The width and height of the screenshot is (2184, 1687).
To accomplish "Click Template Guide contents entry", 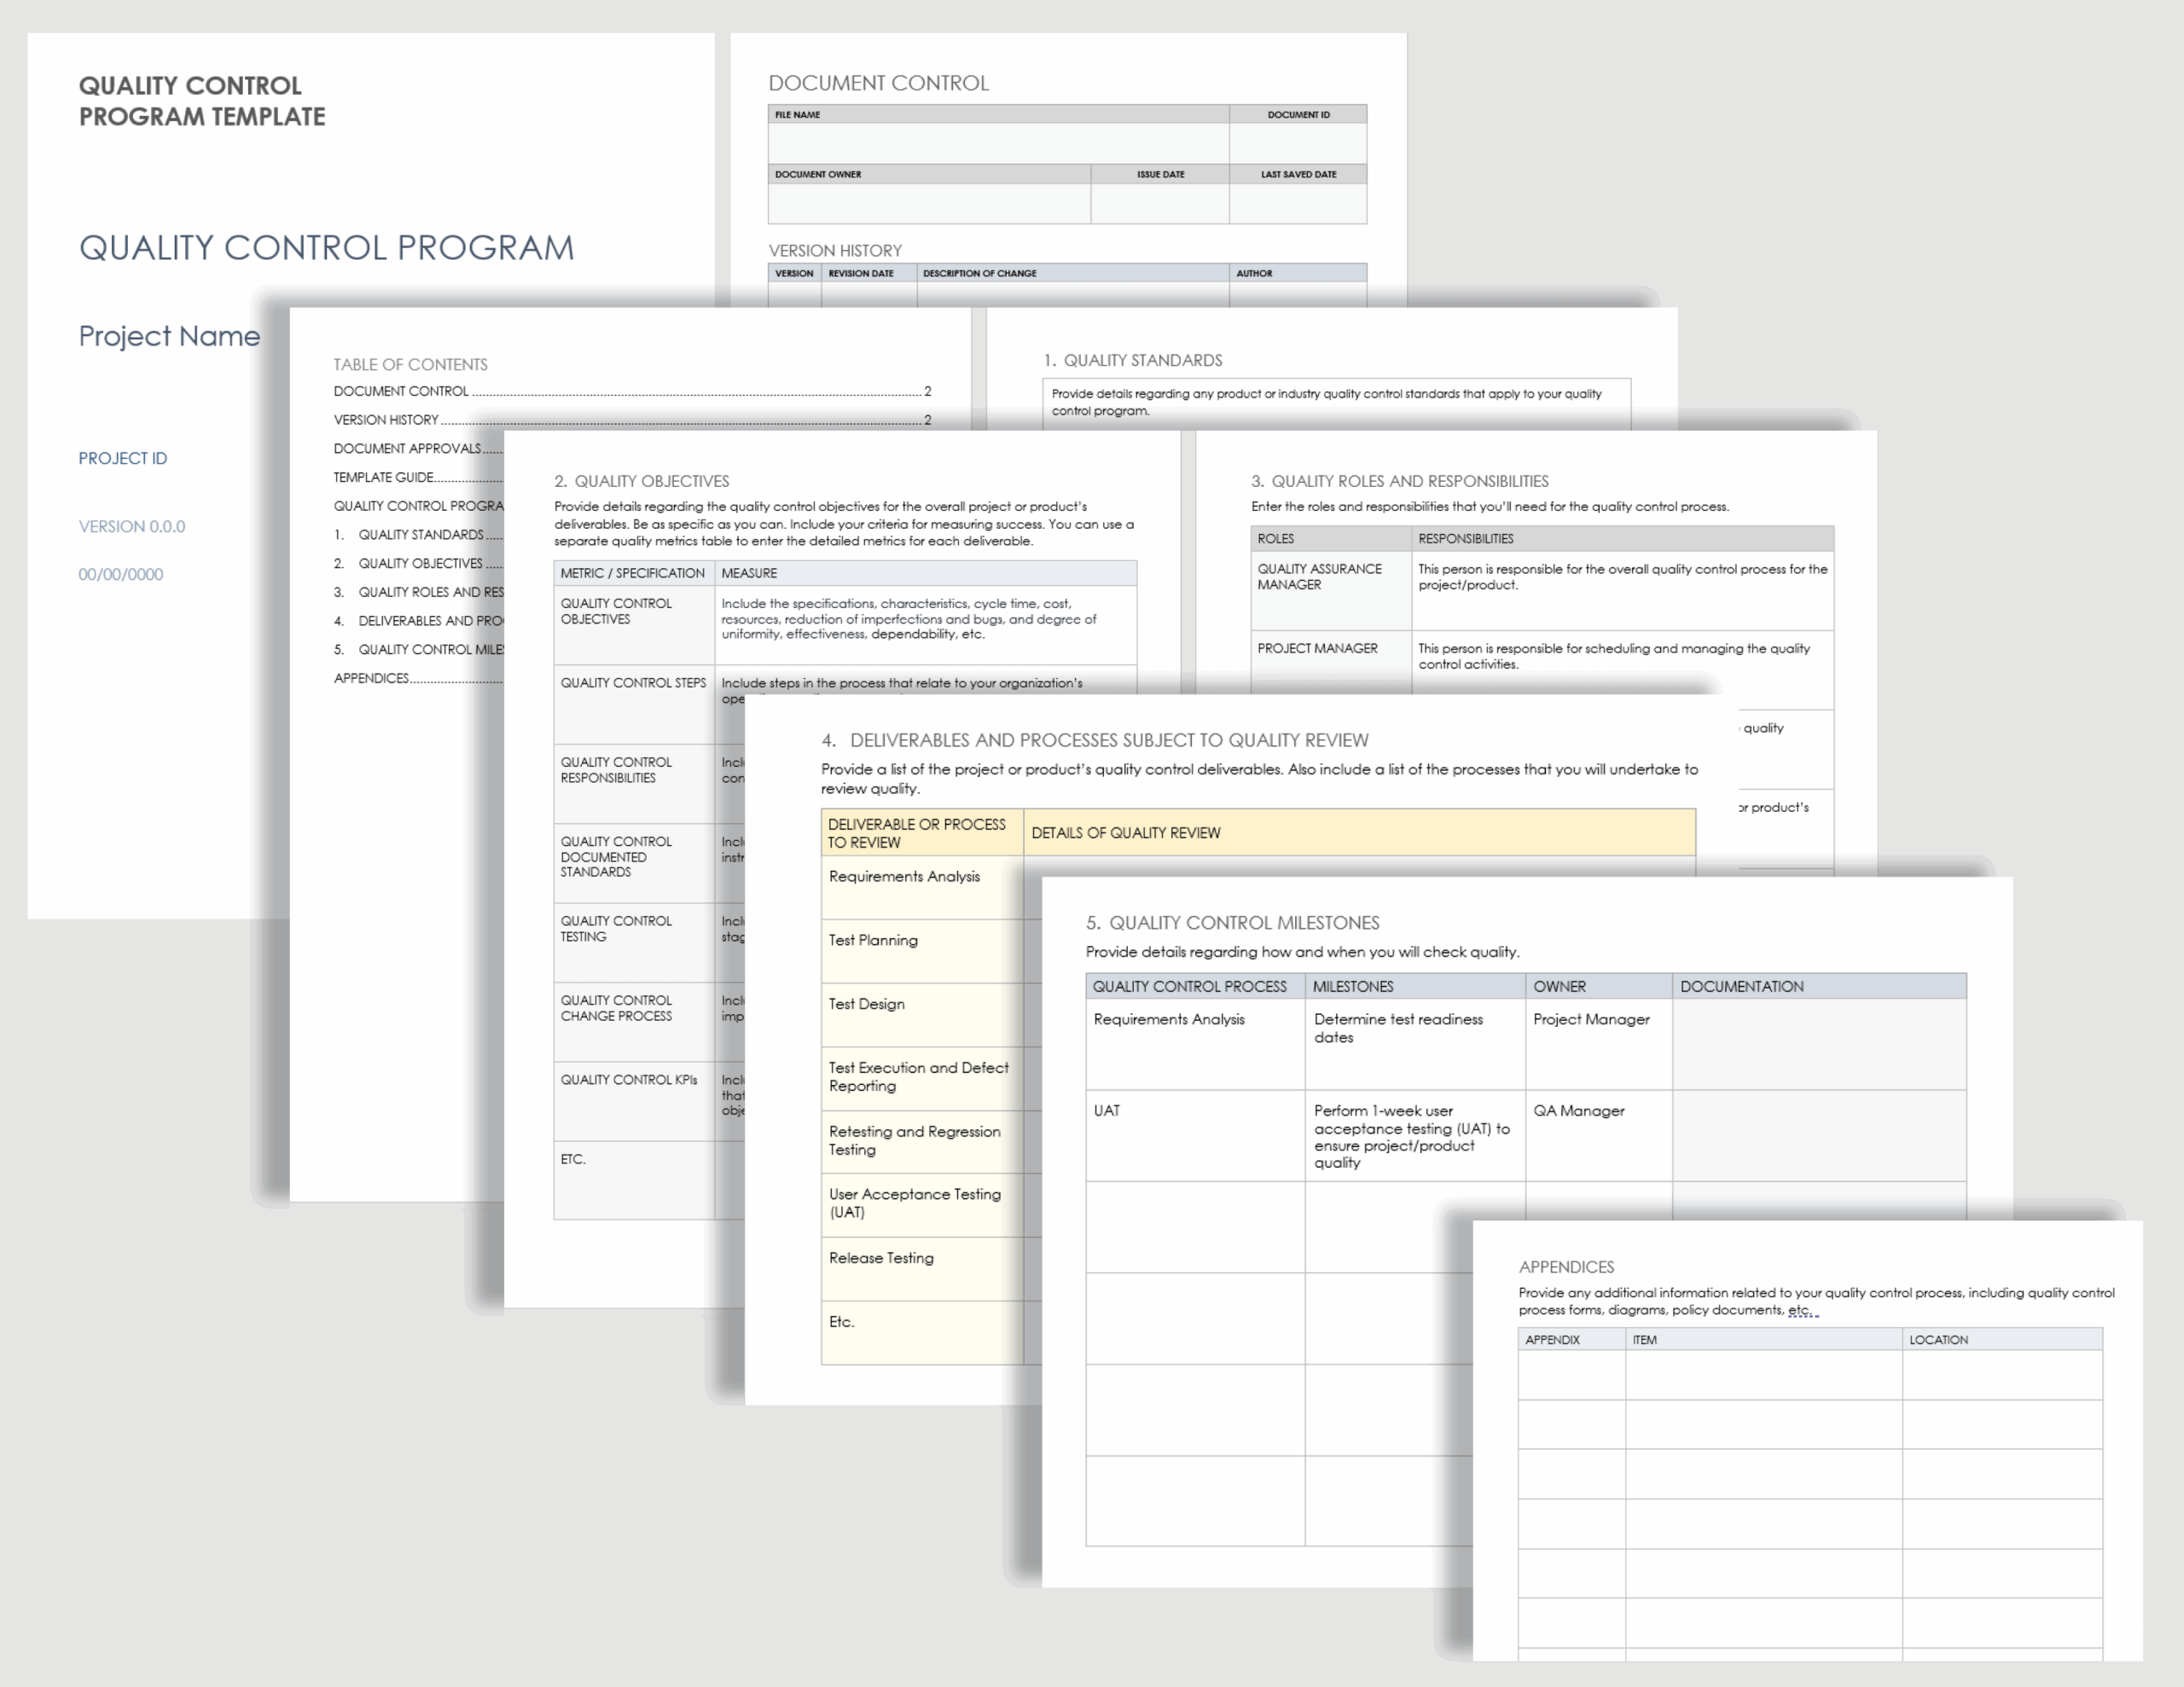I will tap(384, 477).
